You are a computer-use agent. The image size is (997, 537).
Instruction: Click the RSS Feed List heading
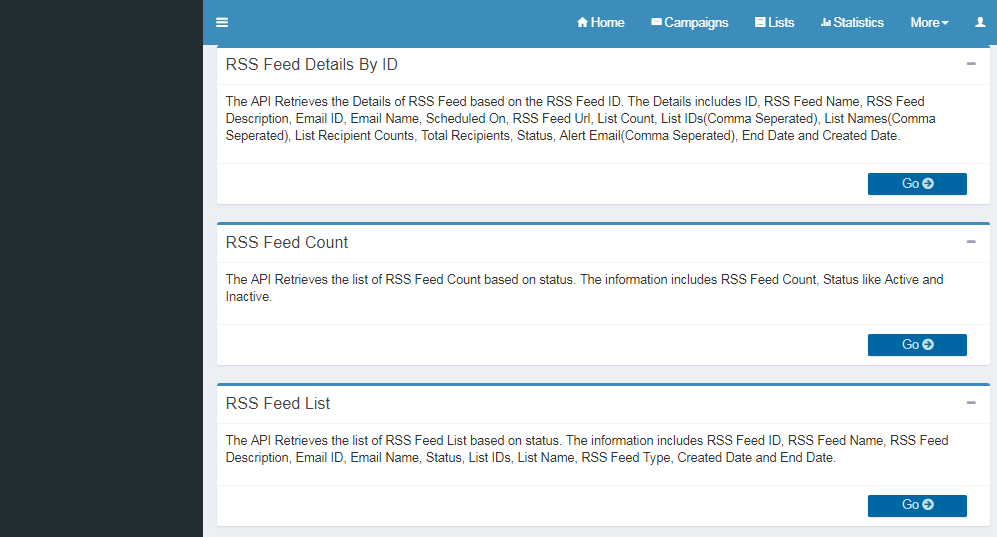click(x=278, y=404)
